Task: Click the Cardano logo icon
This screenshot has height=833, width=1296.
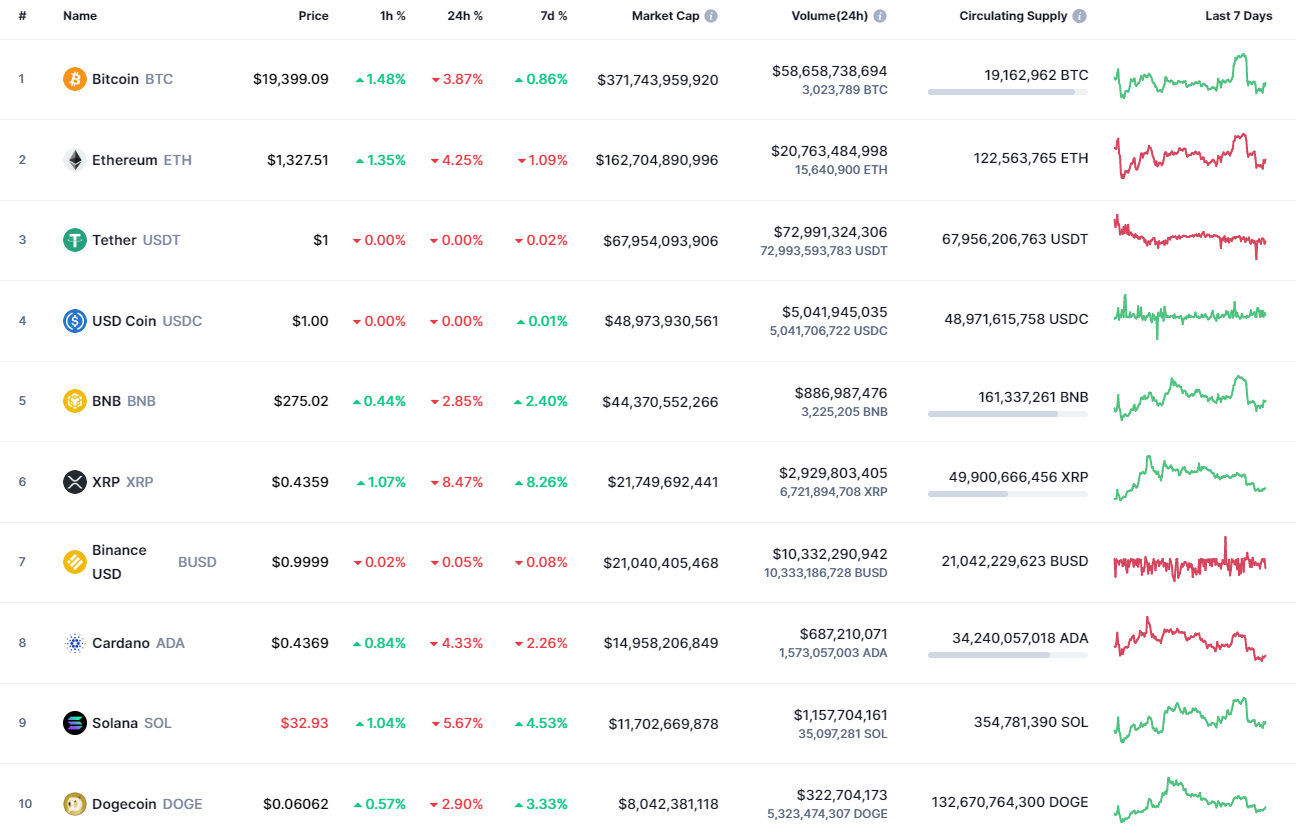Action: click(75, 643)
